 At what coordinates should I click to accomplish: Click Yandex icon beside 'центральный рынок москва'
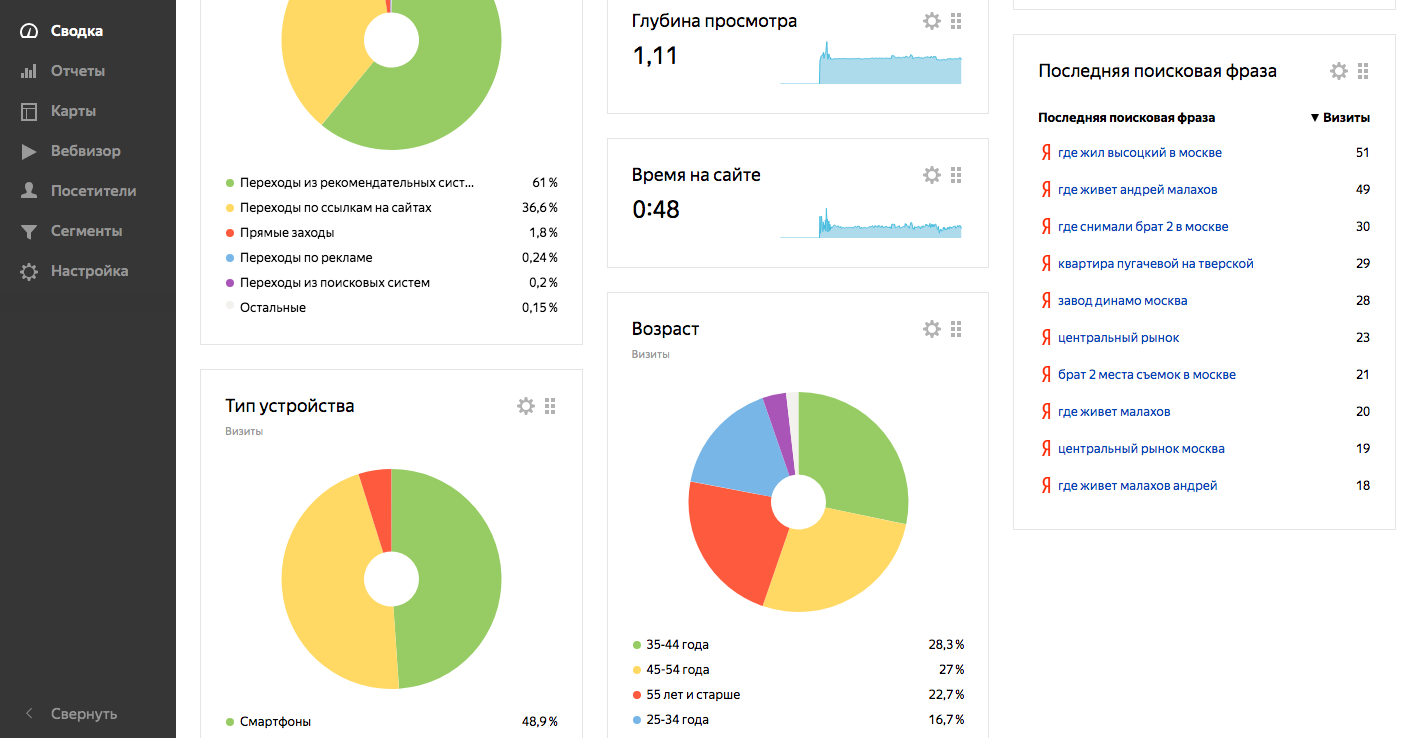coord(1046,448)
